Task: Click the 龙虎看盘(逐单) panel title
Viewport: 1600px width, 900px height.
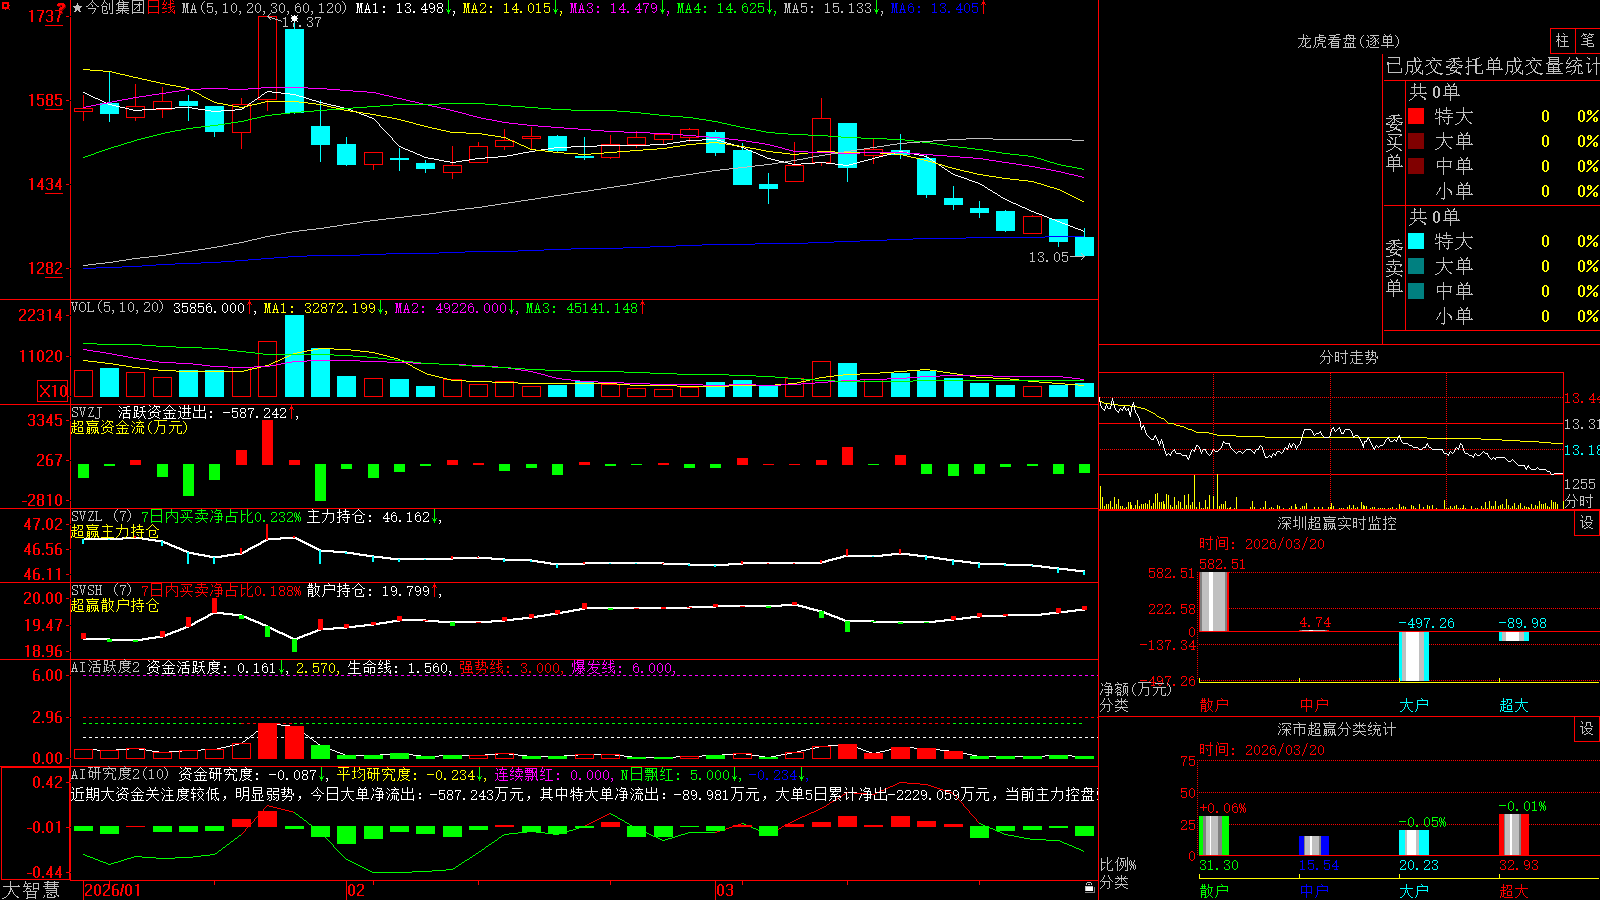Action: pyautogui.click(x=1348, y=41)
